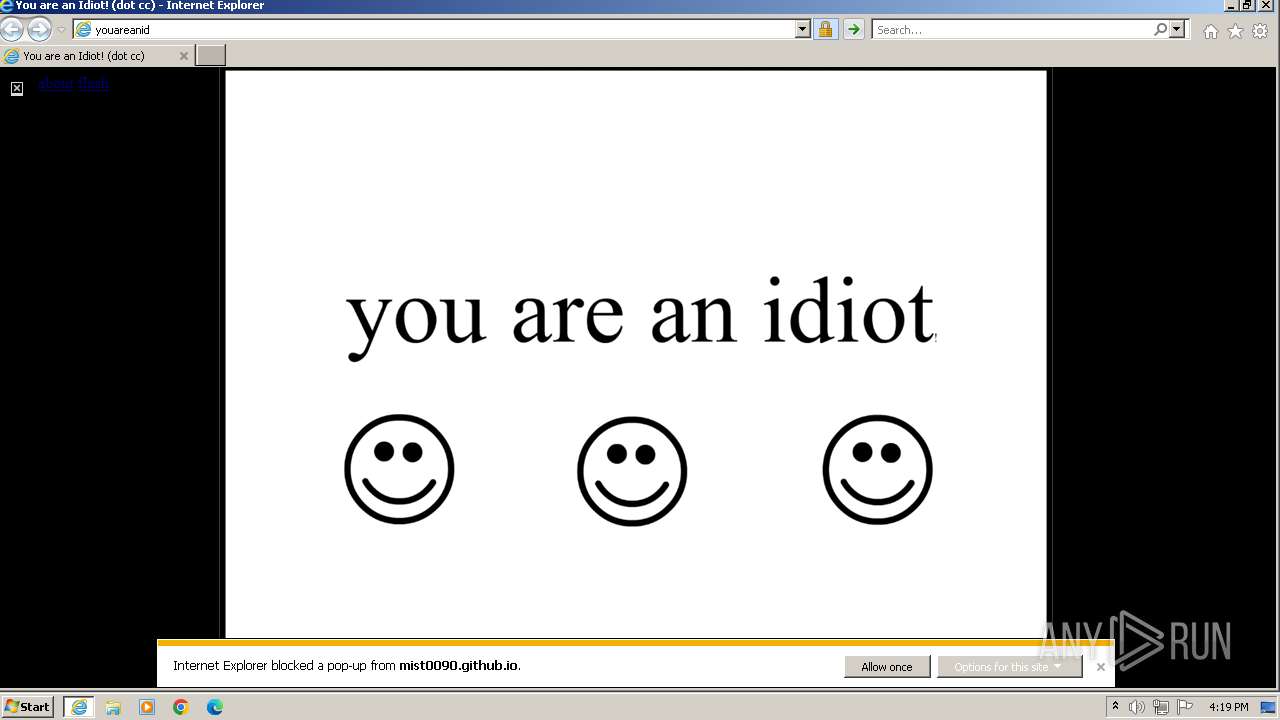Open the Windows Start button
This screenshot has width=1280, height=720.
pyautogui.click(x=28, y=707)
